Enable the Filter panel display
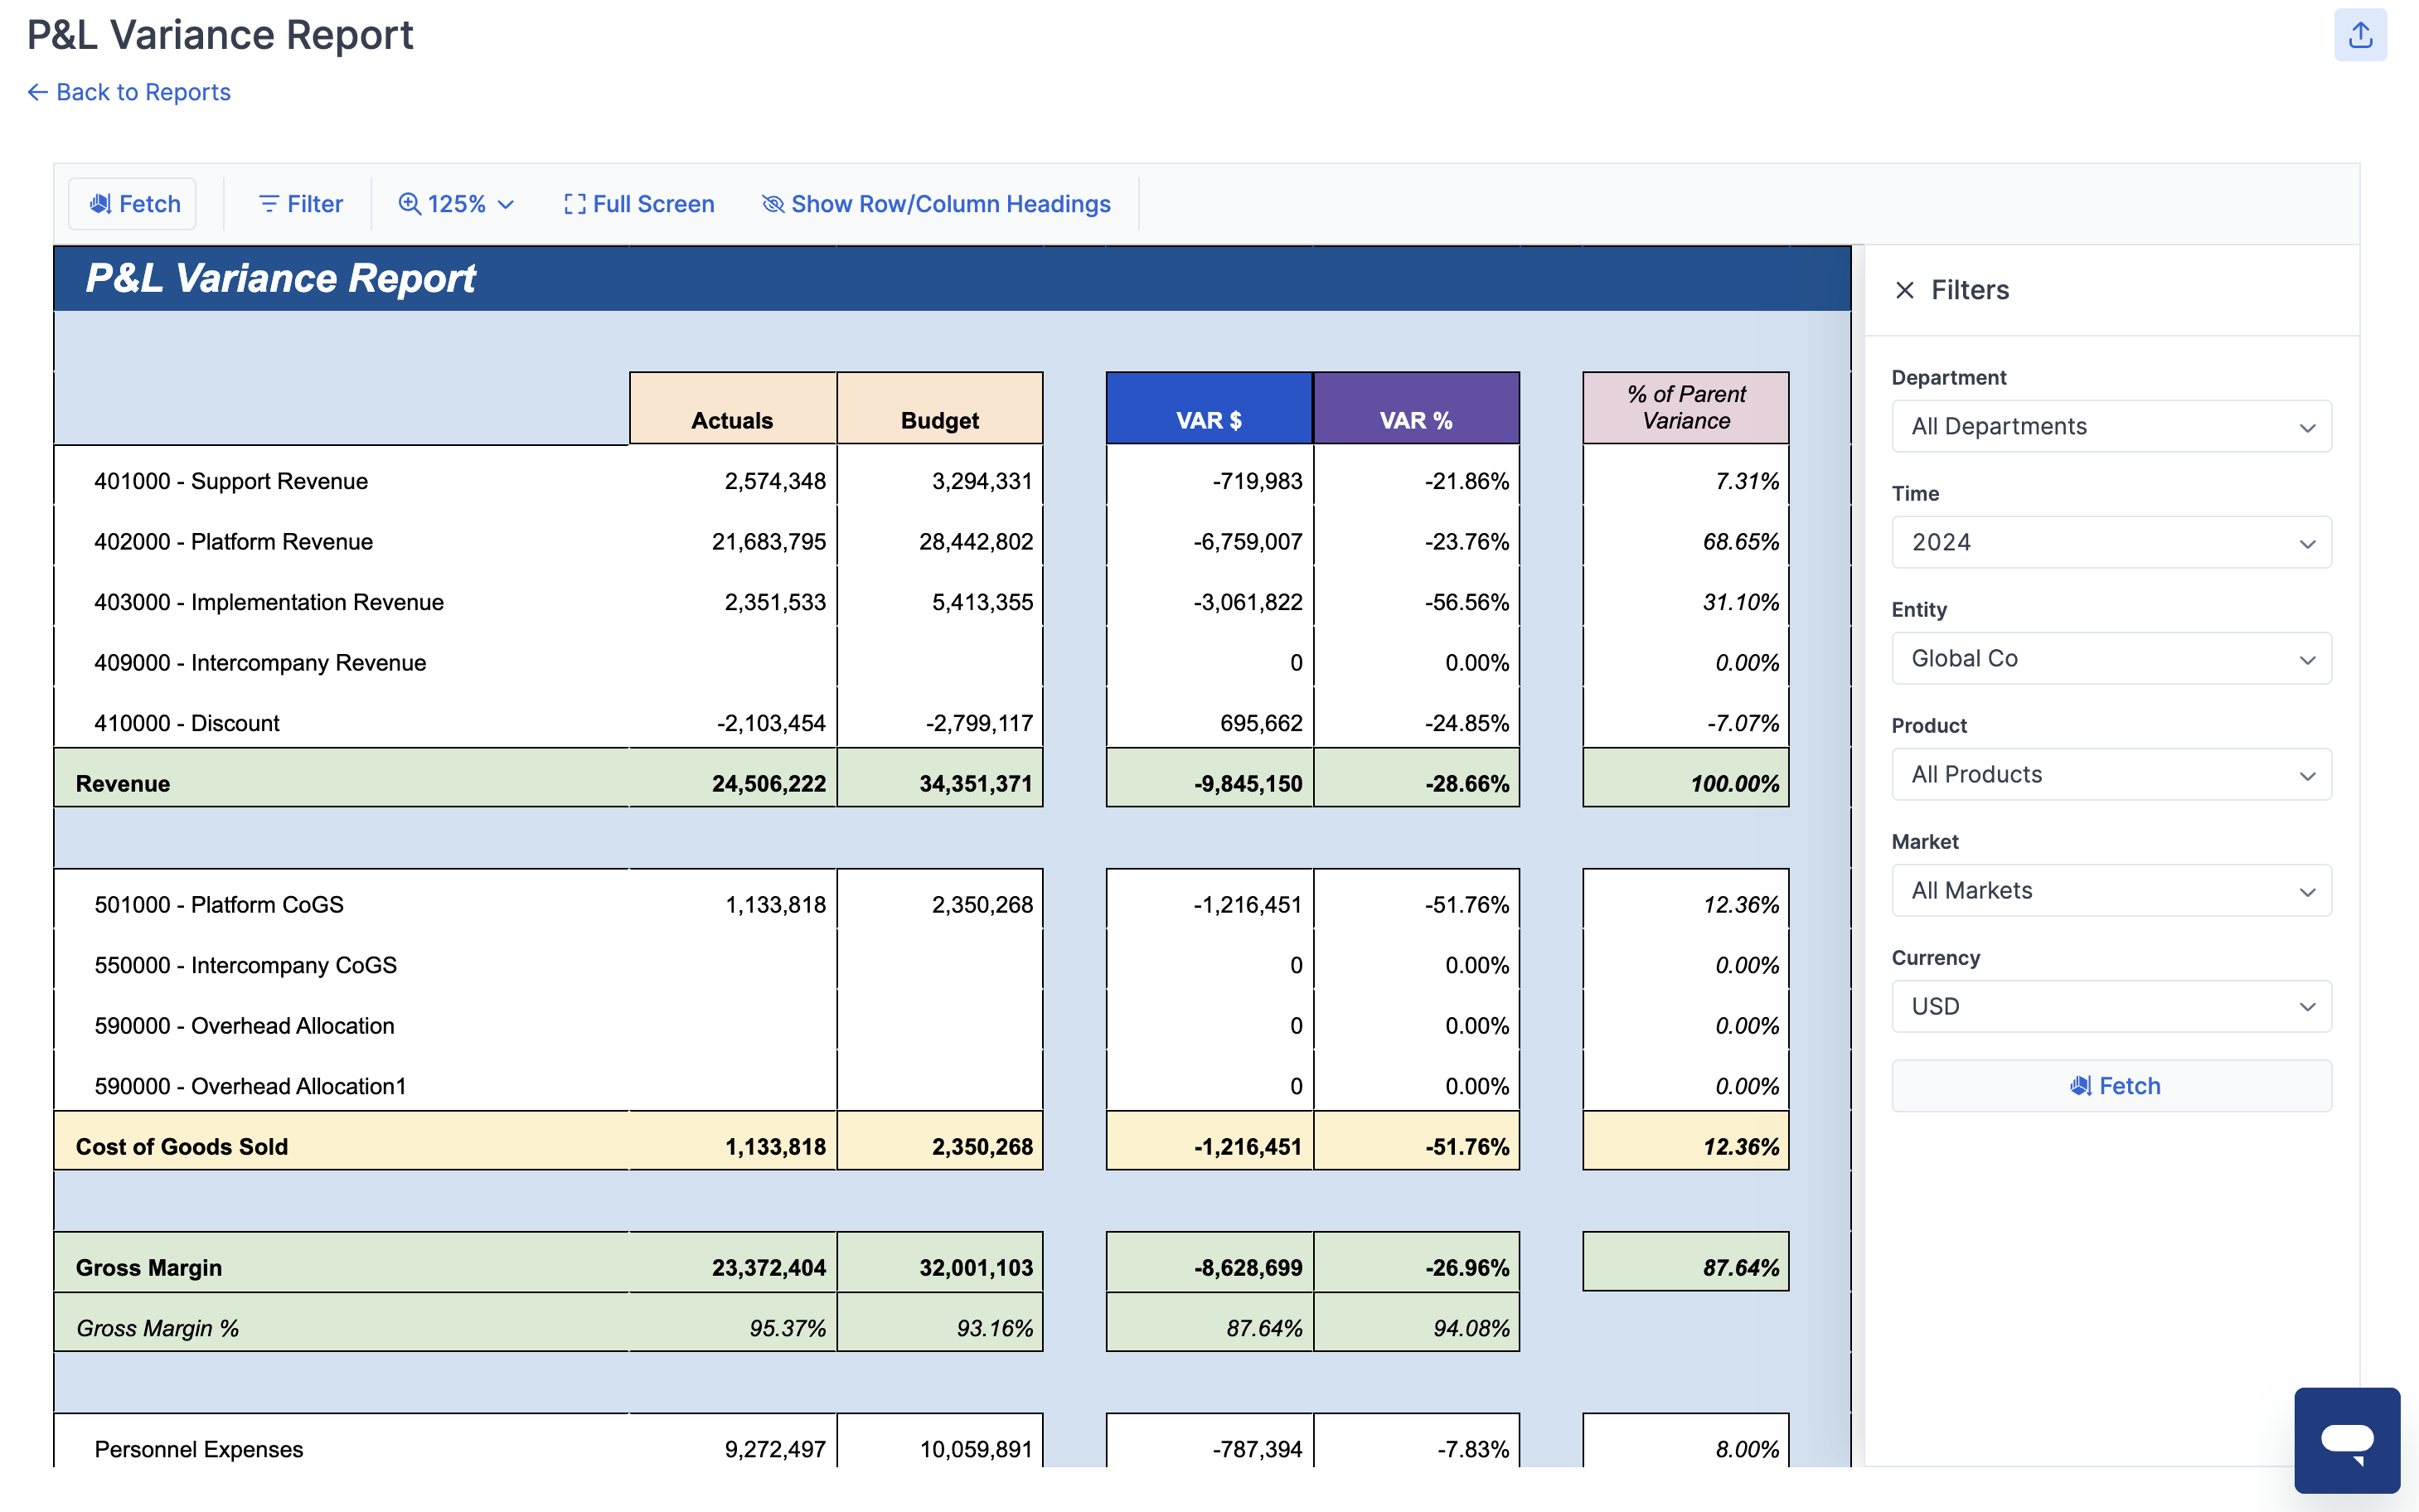Screen dimensions: 2419x1512 point(299,203)
